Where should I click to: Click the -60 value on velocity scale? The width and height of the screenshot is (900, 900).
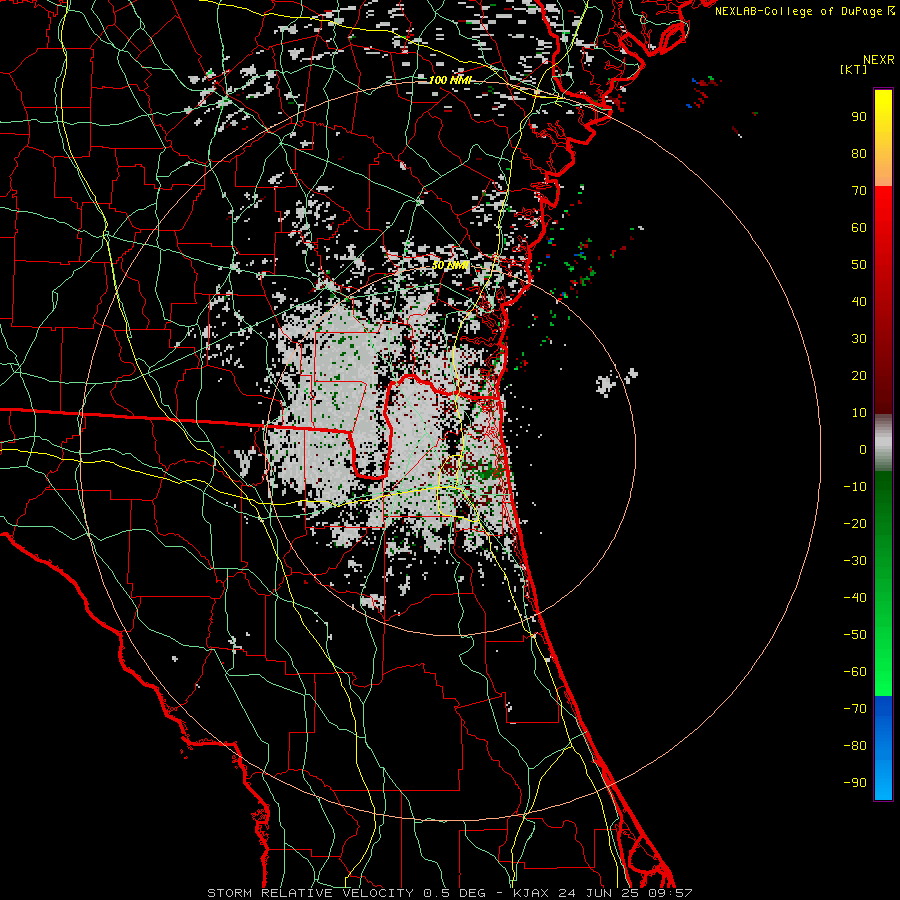[855, 672]
